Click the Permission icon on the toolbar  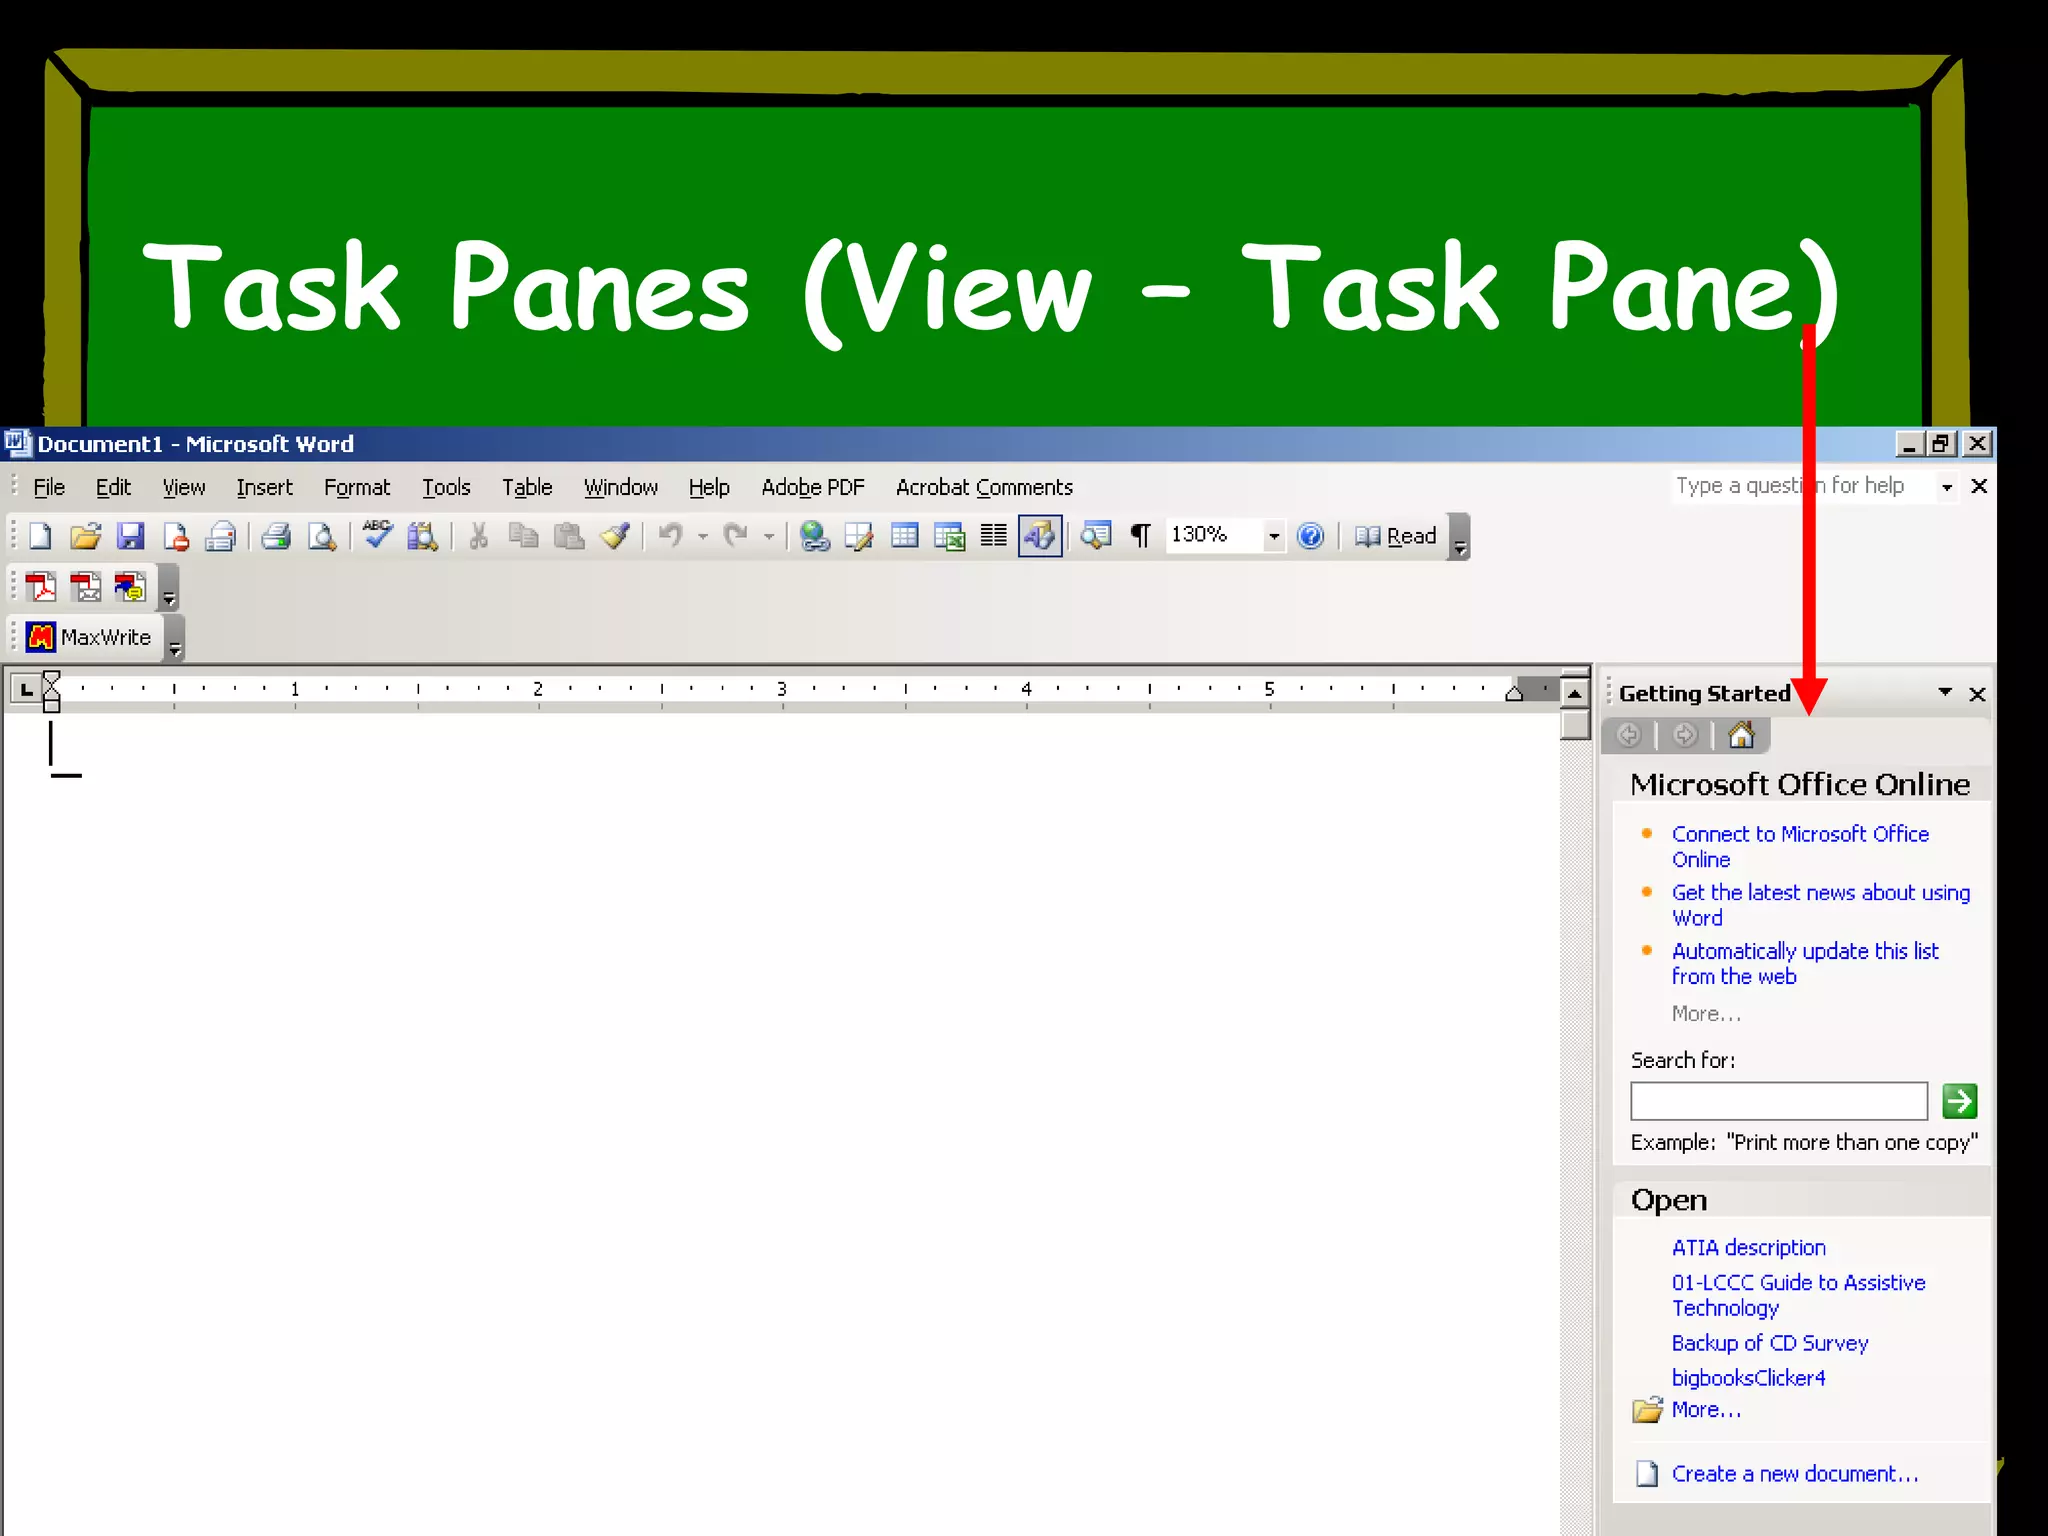175,536
